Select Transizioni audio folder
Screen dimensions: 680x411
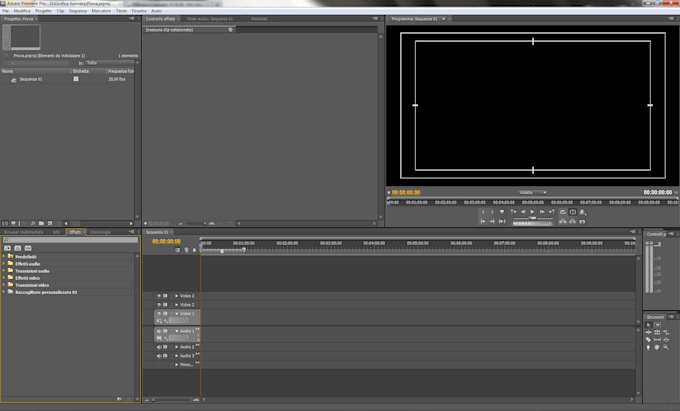[x=32, y=271]
